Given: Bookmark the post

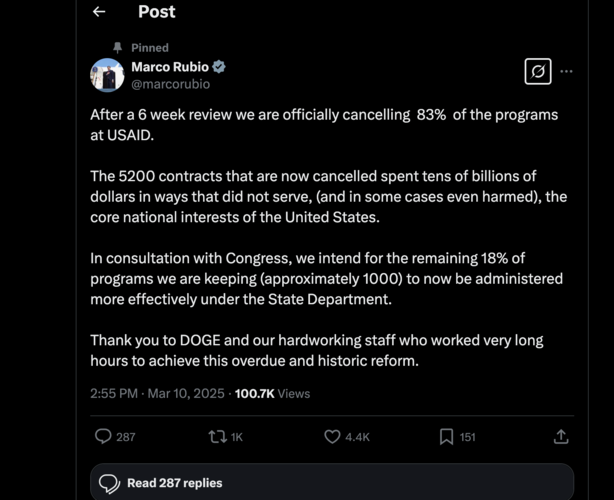Looking at the screenshot, I should 447,436.
